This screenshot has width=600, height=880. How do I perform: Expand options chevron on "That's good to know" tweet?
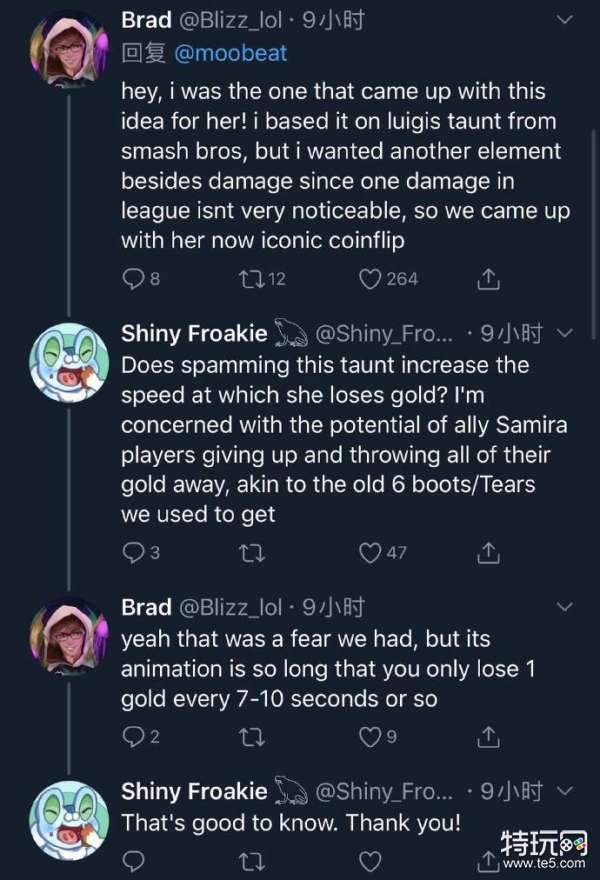[x=563, y=792]
